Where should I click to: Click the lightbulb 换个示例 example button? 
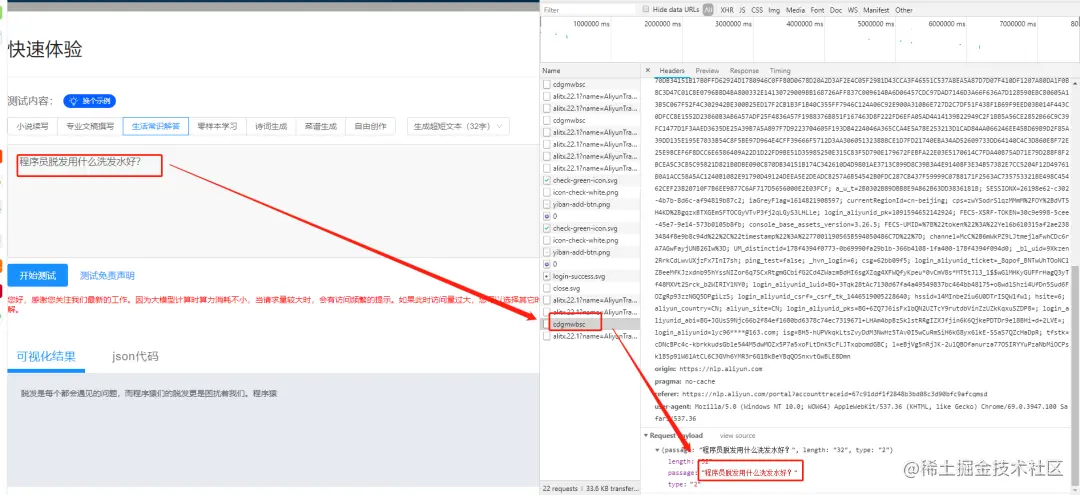[90, 101]
